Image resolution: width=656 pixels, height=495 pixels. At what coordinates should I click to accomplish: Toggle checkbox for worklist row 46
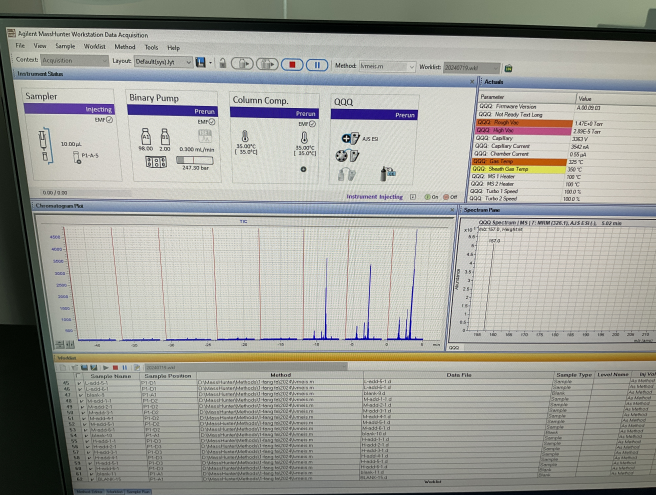click(x=80, y=389)
